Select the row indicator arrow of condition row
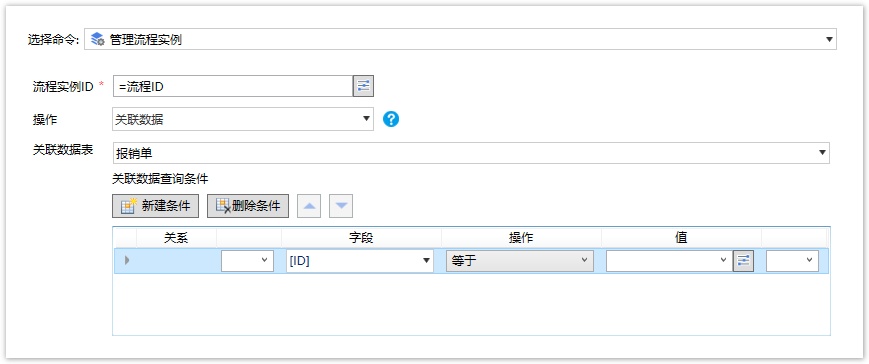 (127, 260)
